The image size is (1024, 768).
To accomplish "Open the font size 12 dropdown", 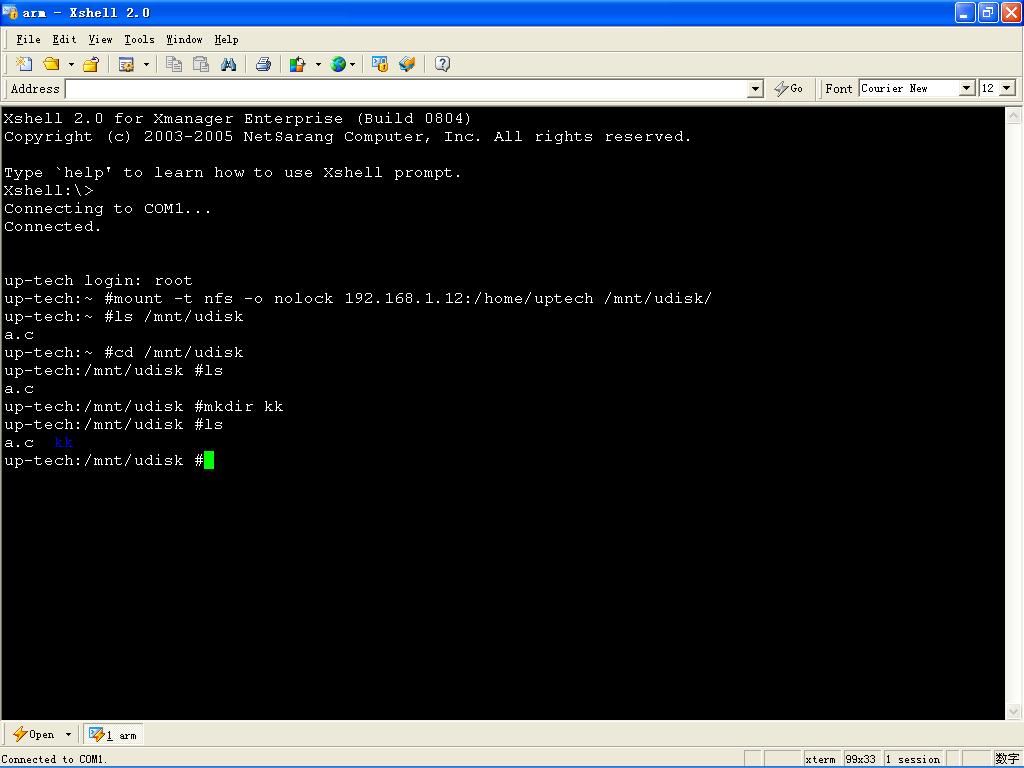I will pos(1007,88).
